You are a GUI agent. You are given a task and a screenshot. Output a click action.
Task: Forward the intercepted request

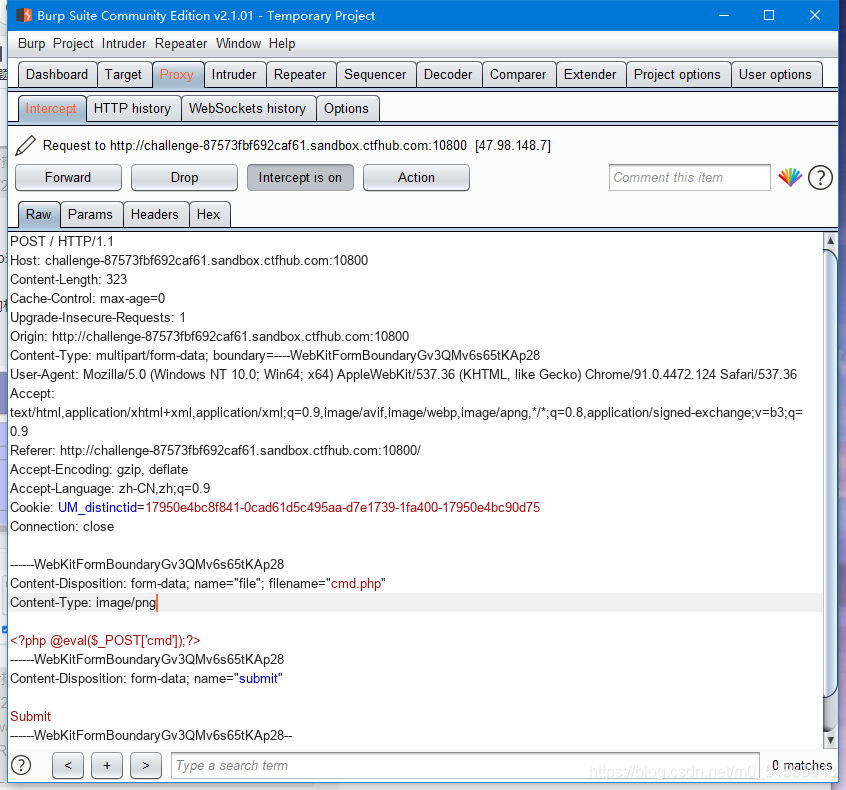pos(68,178)
